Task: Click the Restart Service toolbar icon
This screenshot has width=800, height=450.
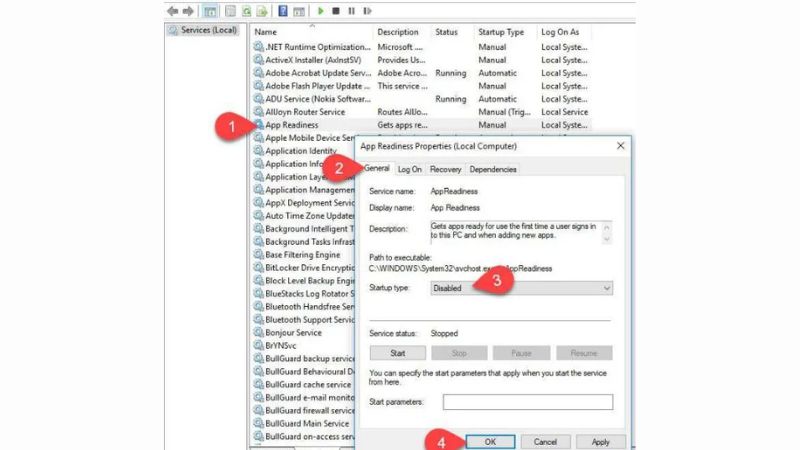Action: pyautogui.click(x=366, y=11)
